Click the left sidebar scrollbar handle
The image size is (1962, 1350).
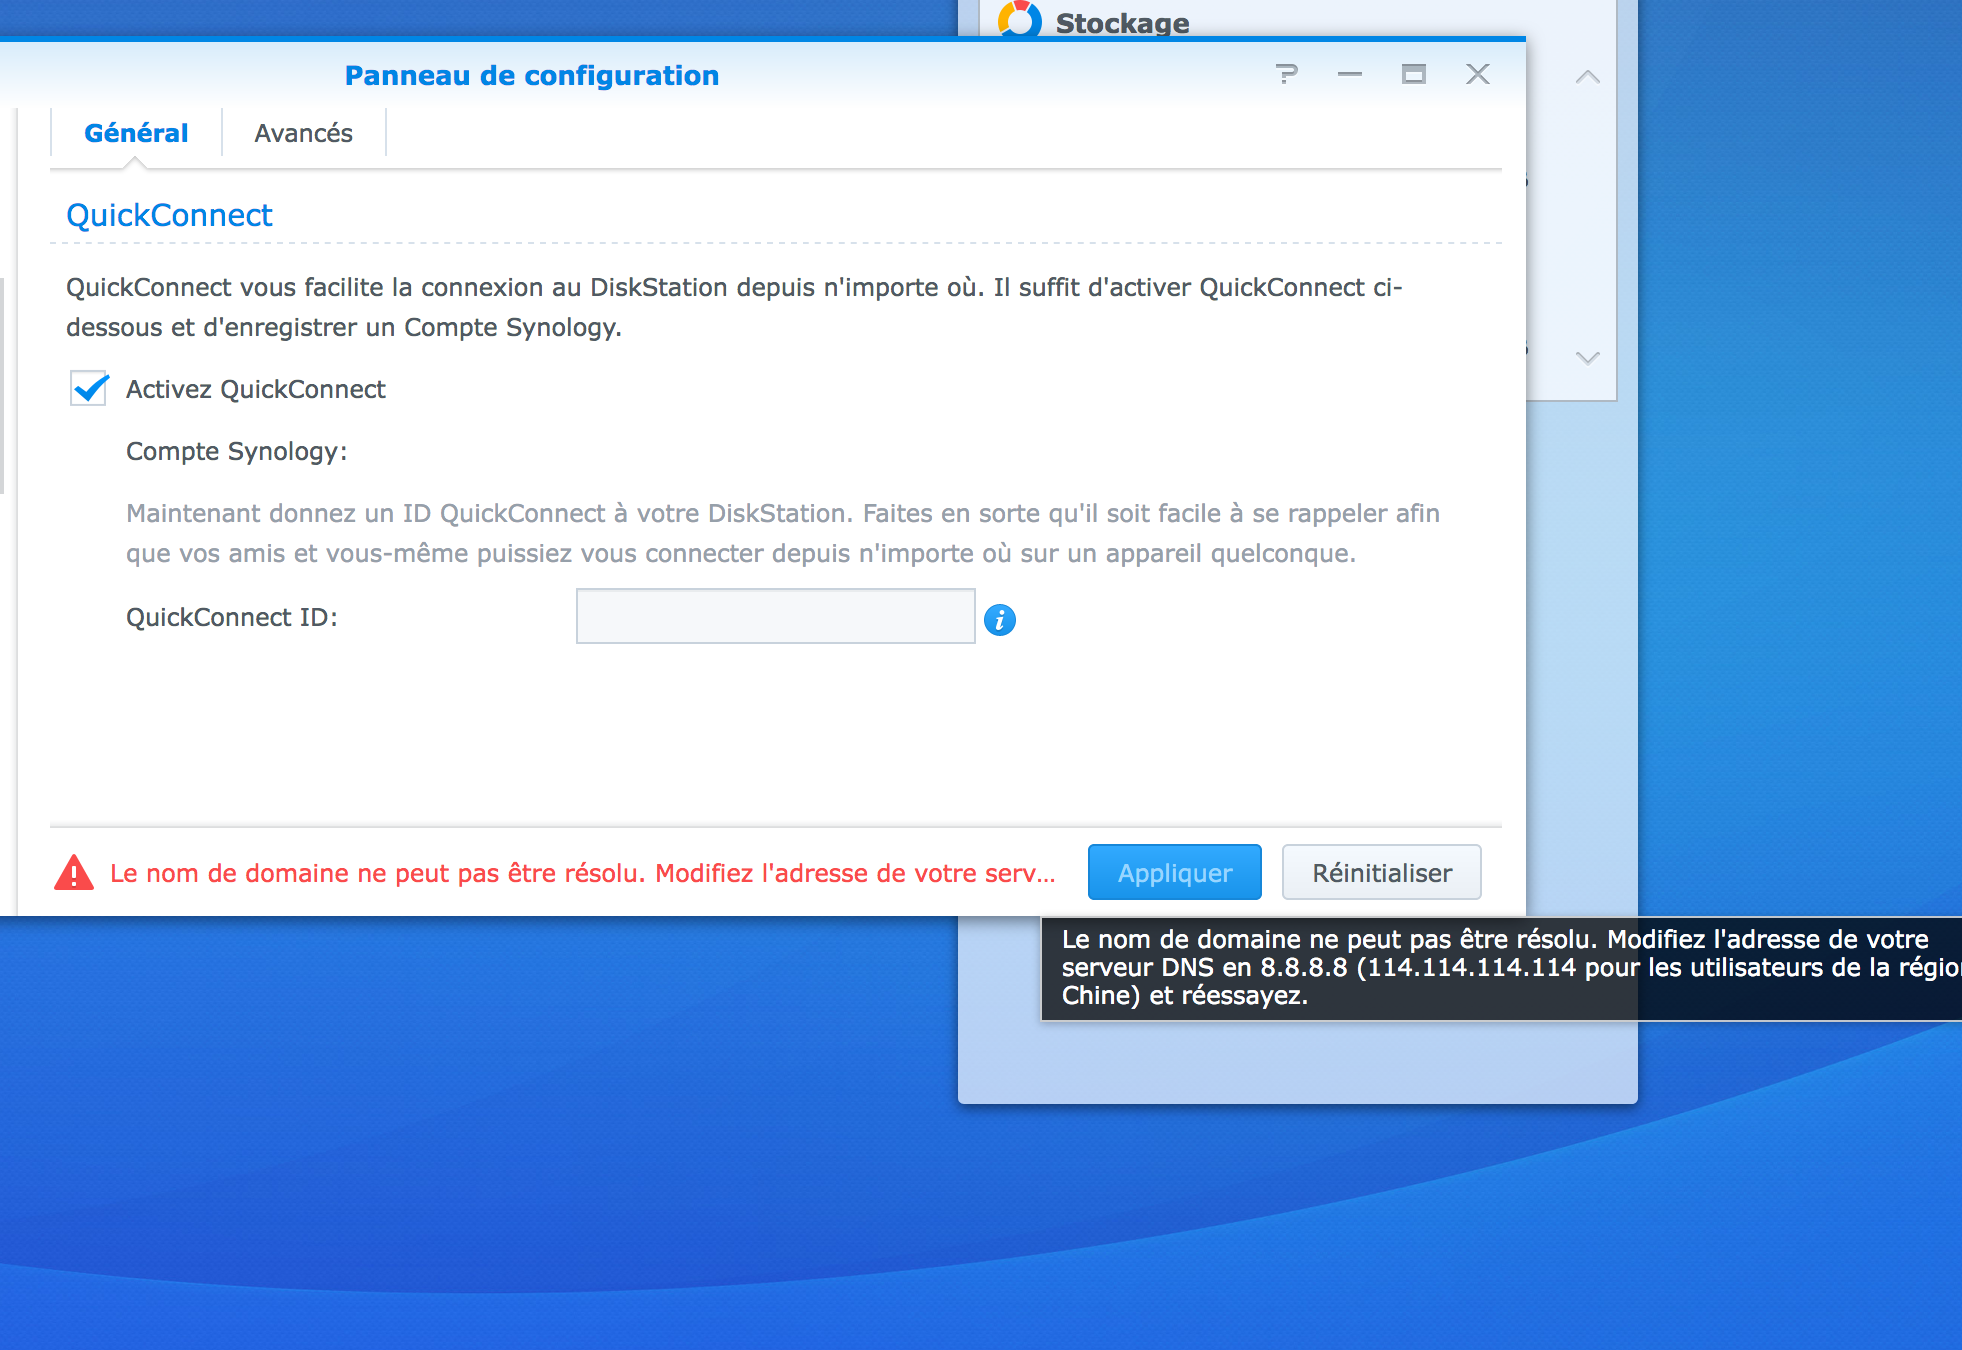3,385
